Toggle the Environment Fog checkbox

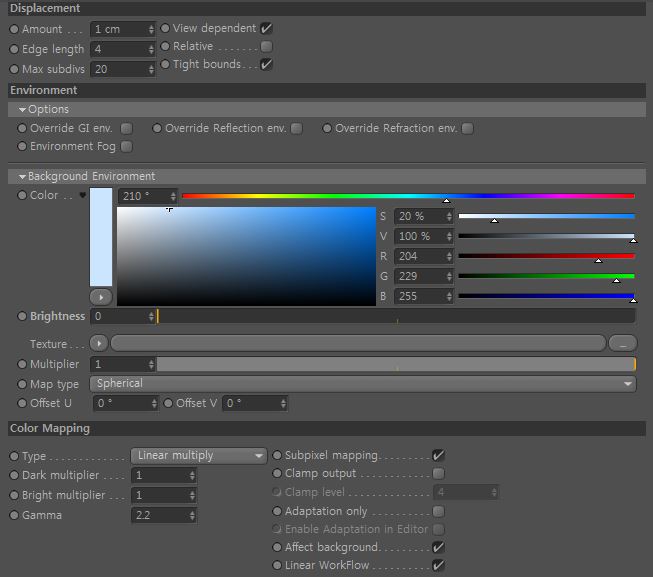click(127, 147)
